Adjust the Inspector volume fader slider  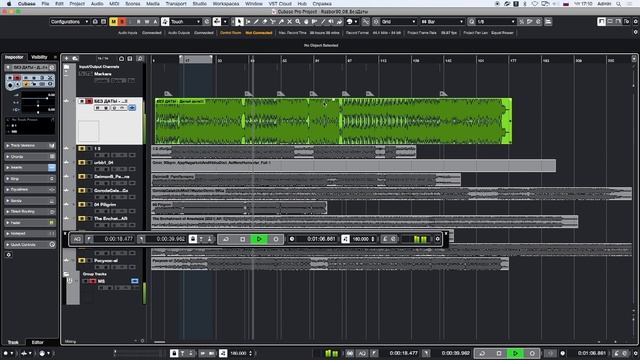(x=38, y=98)
